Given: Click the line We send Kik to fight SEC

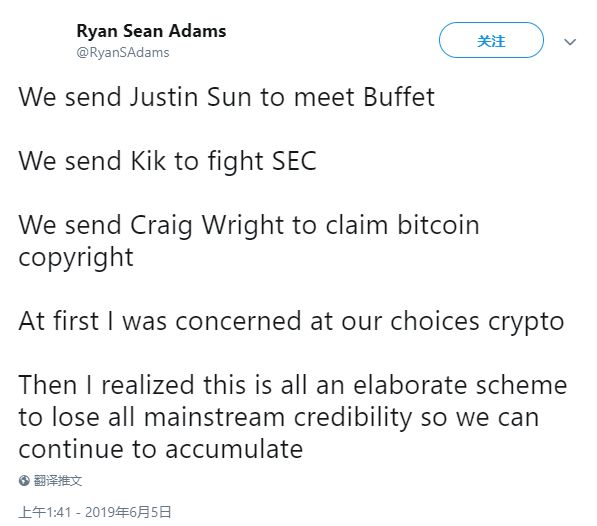Looking at the screenshot, I should (x=168, y=161).
